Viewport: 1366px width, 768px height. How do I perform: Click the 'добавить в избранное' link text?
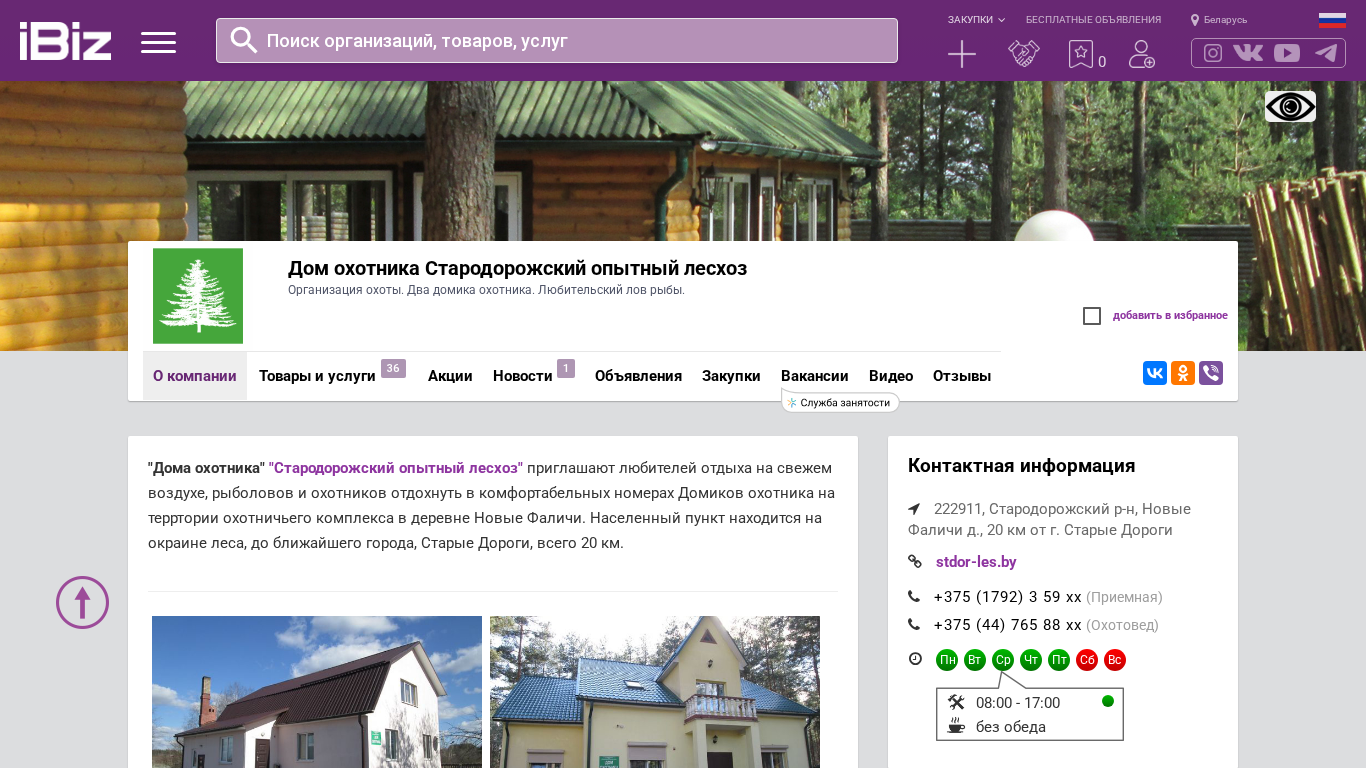1170,316
